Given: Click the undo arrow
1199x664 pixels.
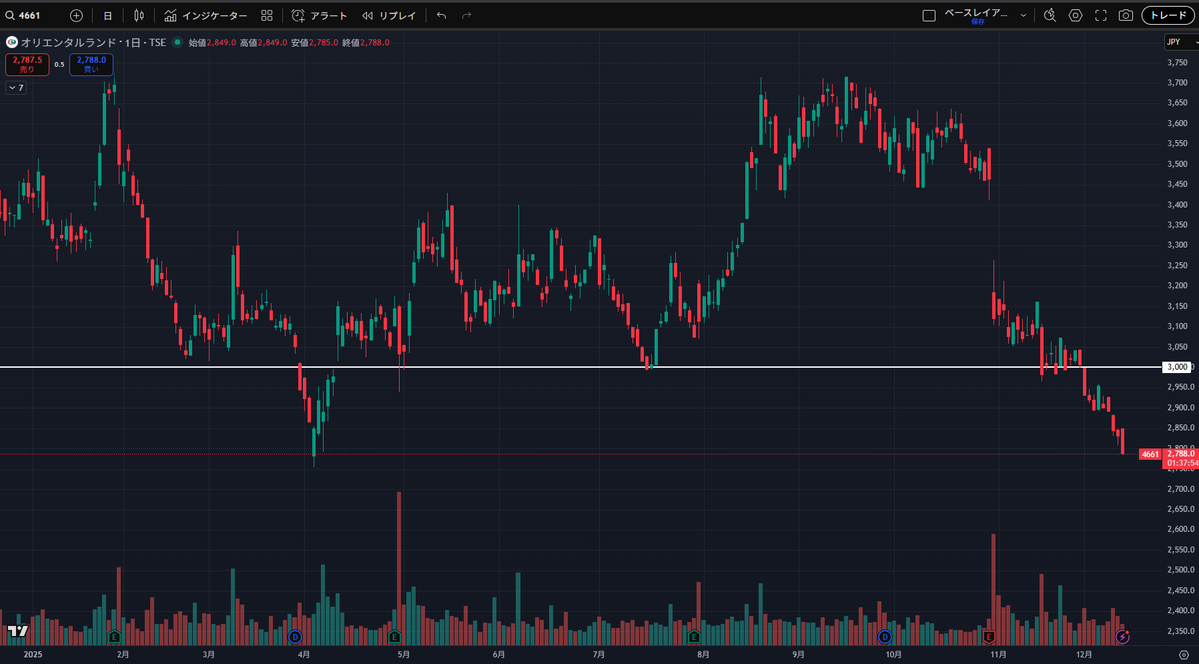Looking at the screenshot, I should point(441,16).
